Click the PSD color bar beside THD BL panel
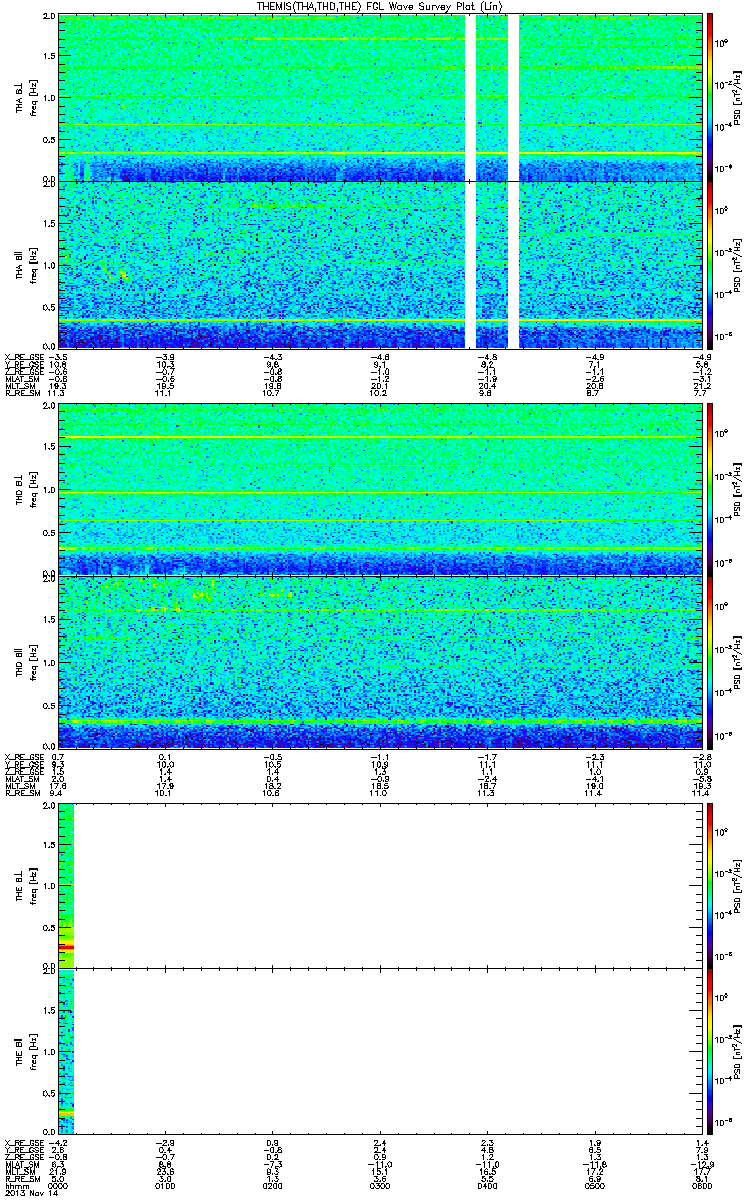Screen dimensions: 750x1200 pyautogui.click(x=710, y=489)
